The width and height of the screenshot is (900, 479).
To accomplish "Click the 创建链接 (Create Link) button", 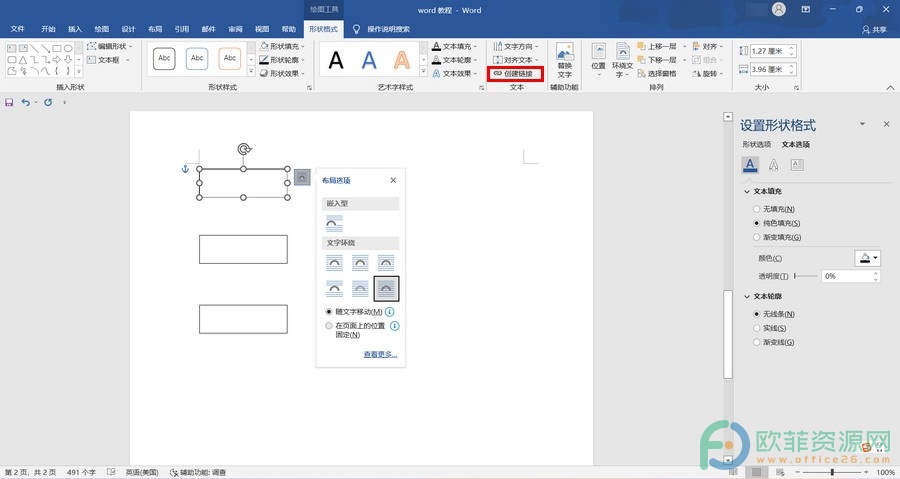I will point(514,73).
